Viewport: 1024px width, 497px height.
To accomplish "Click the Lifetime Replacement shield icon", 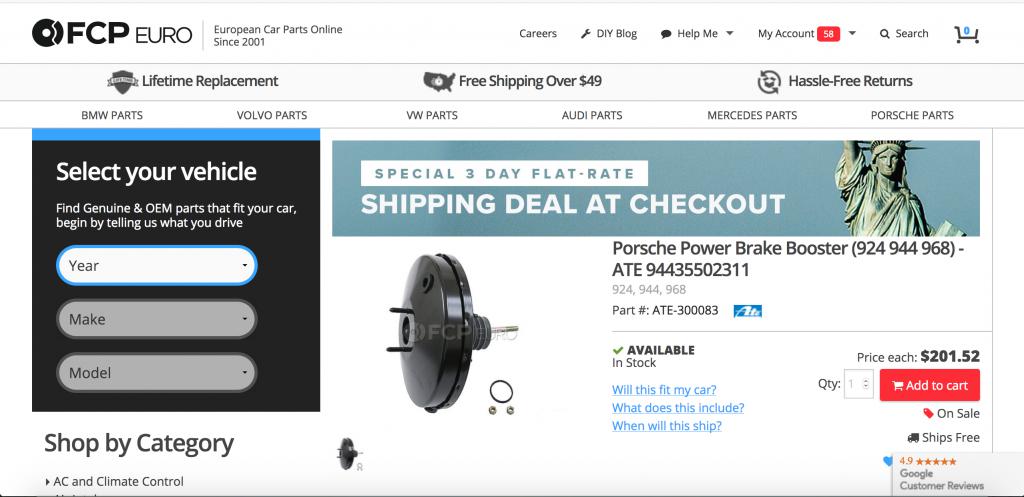I will (123, 82).
